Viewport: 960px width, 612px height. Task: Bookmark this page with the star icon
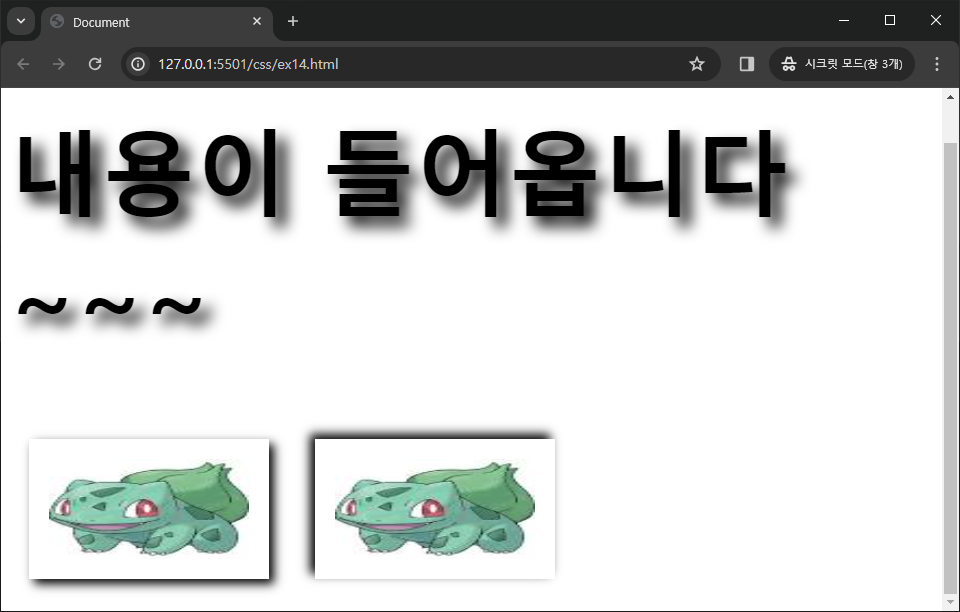tap(697, 64)
